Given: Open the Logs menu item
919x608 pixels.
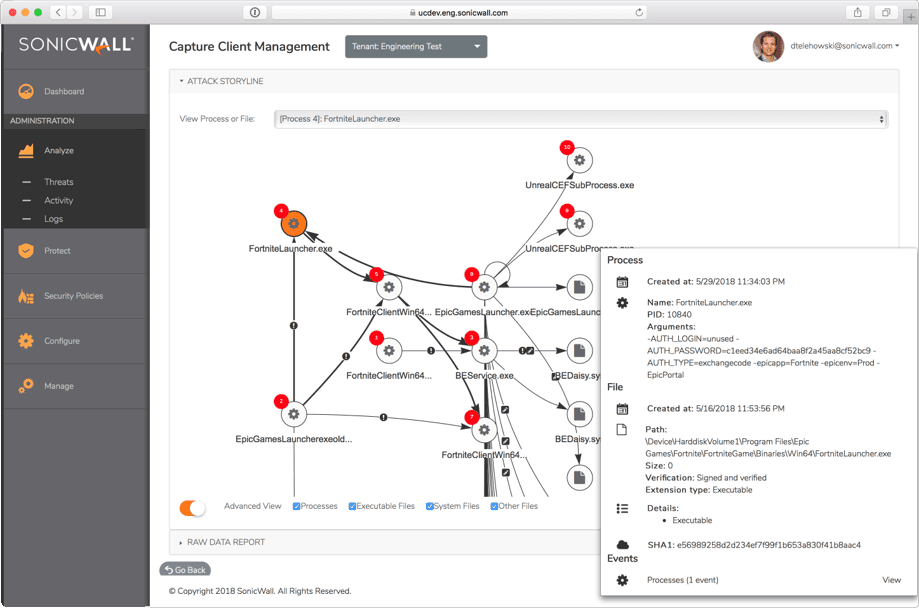Looking at the screenshot, I should 54,218.
